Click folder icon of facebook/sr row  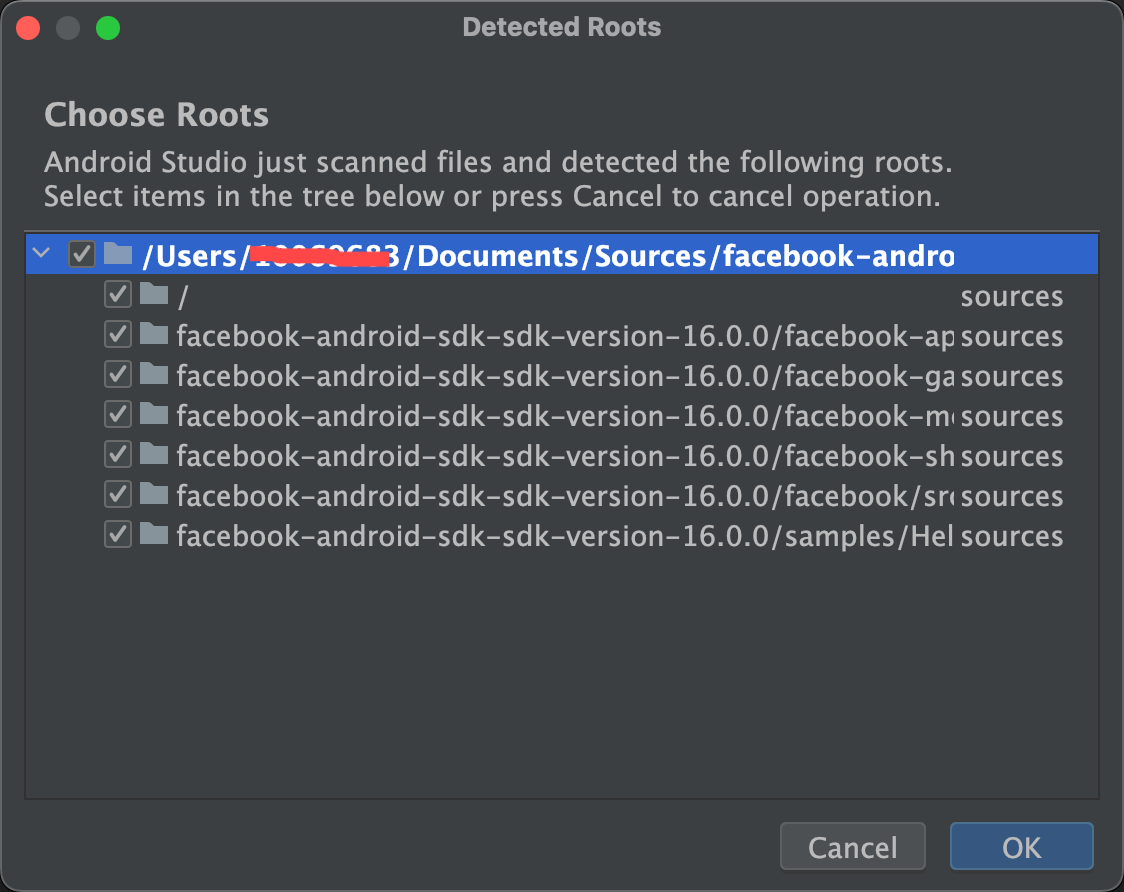(x=153, y=494)
